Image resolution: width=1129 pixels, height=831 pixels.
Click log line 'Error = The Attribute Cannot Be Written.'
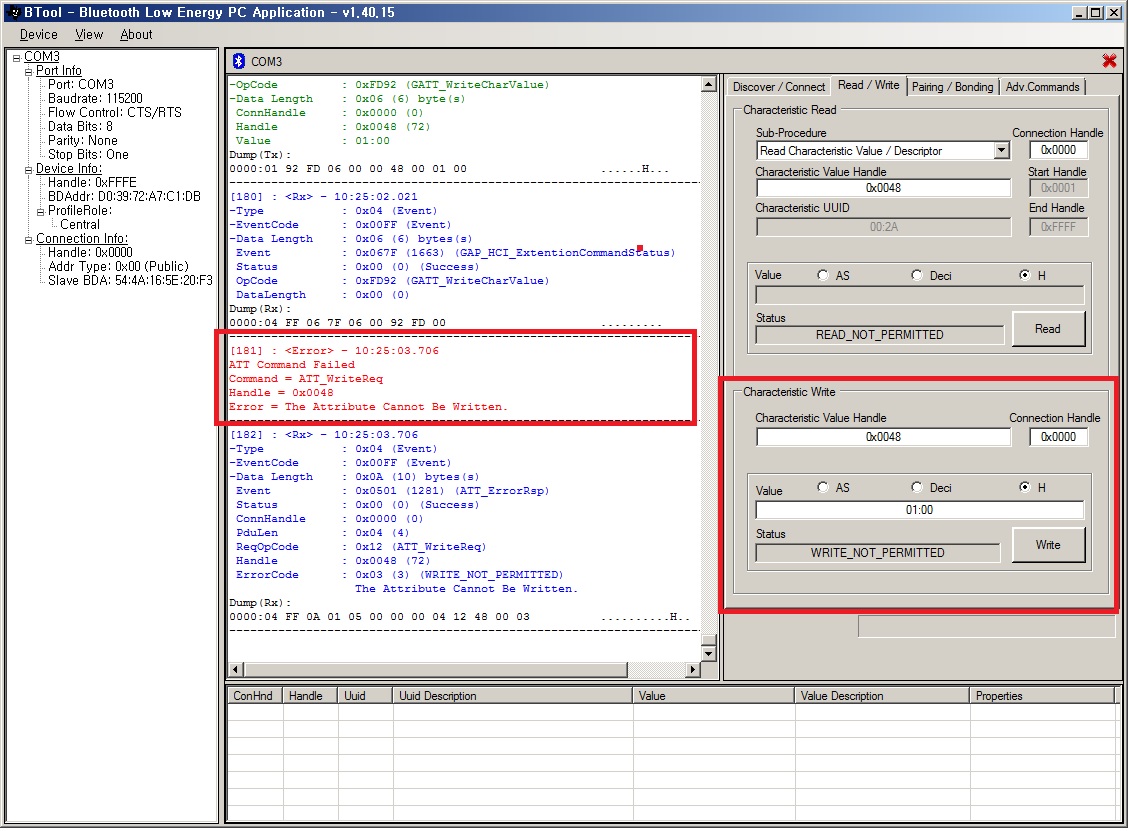click(368, 407)
